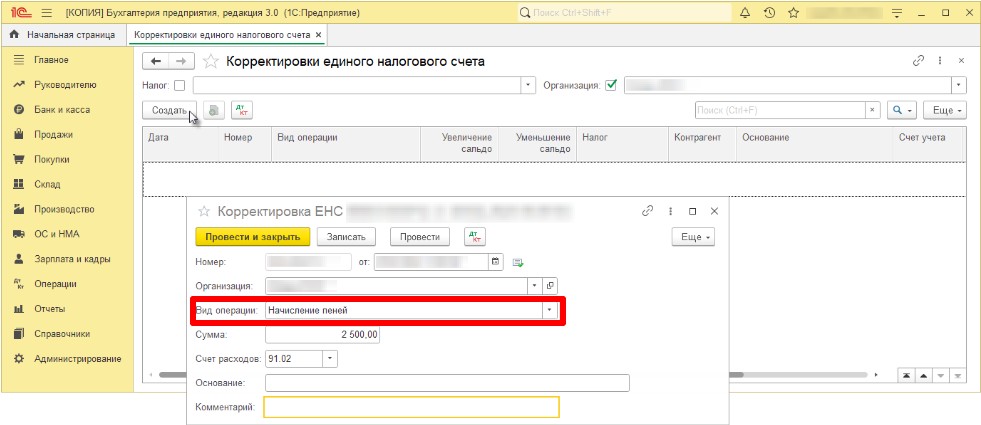Image resolution: width=981 pixels, height=425 pixels.
Task: Open Еще menu in list toolbar
Action: click(x=947, y=110)
